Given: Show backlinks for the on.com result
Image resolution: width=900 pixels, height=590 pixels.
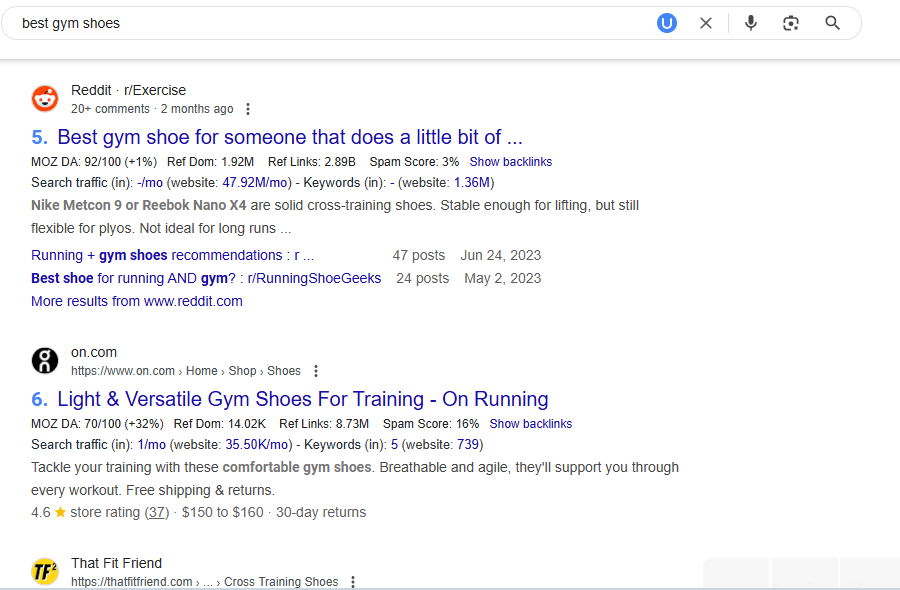Looking at the screenshot, I should pos(531,424).
